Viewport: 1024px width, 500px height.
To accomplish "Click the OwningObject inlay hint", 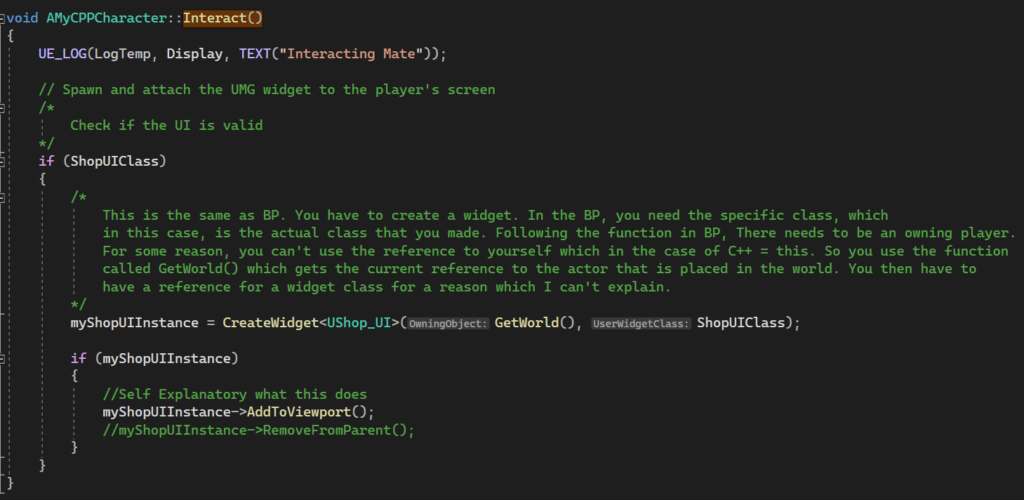I will point(447,323).
